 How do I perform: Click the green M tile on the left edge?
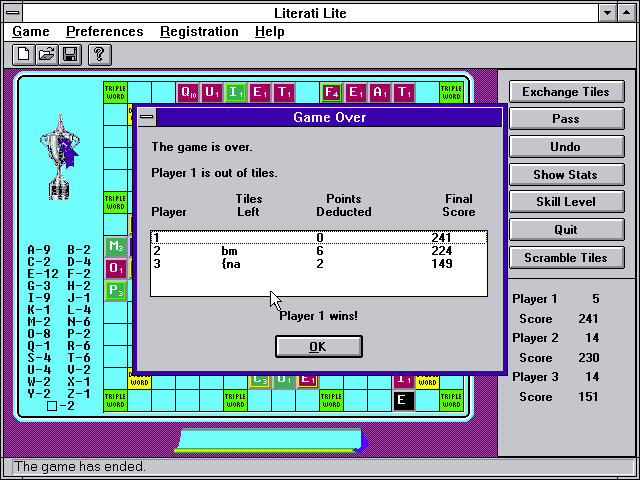point(116,246)
